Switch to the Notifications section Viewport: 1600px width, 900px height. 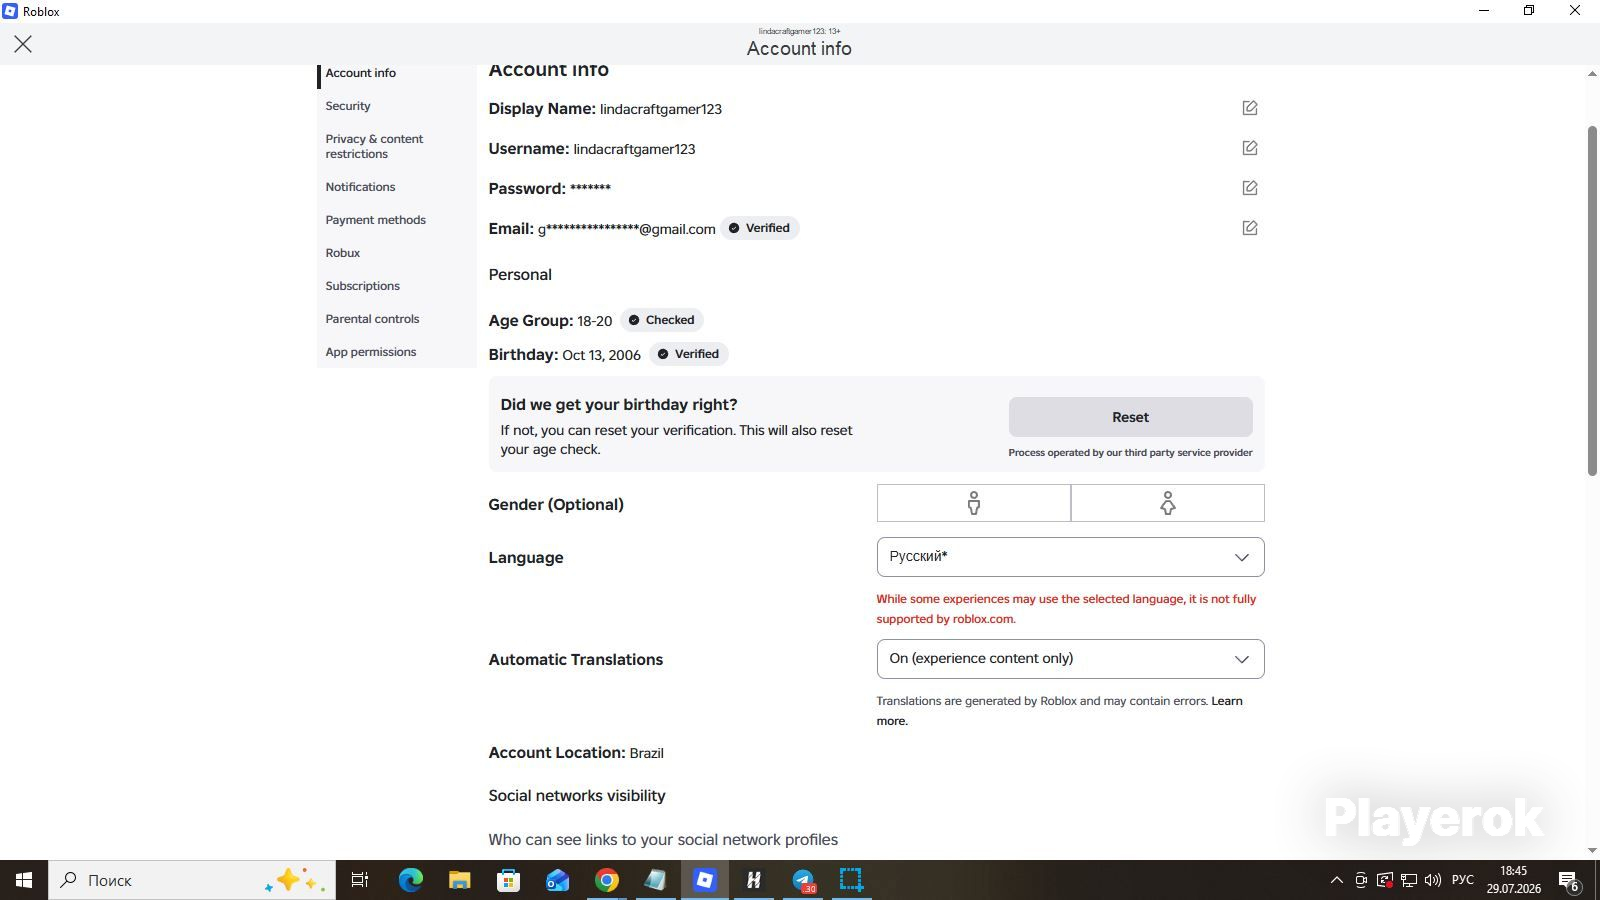360,187
